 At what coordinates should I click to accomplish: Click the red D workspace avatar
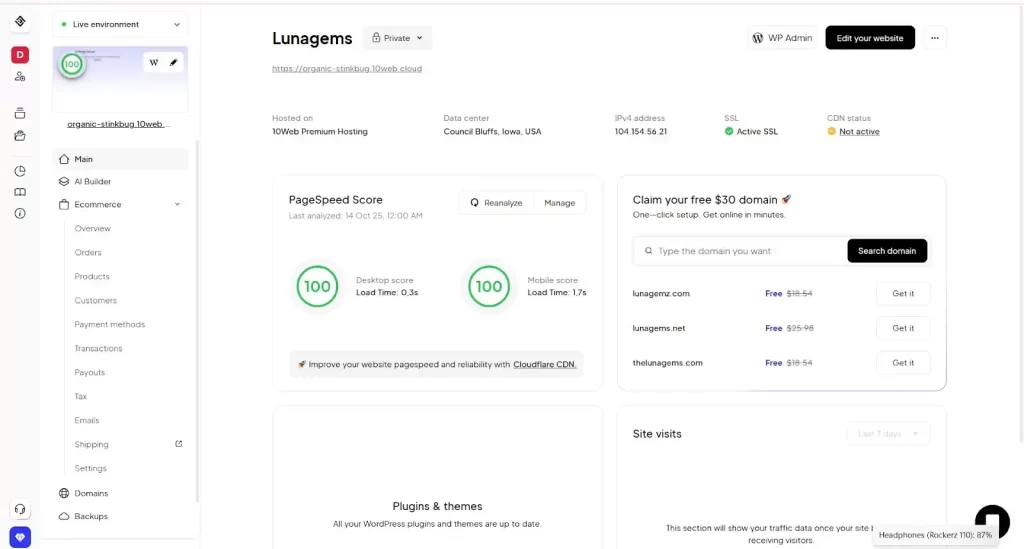click(20, 55)
